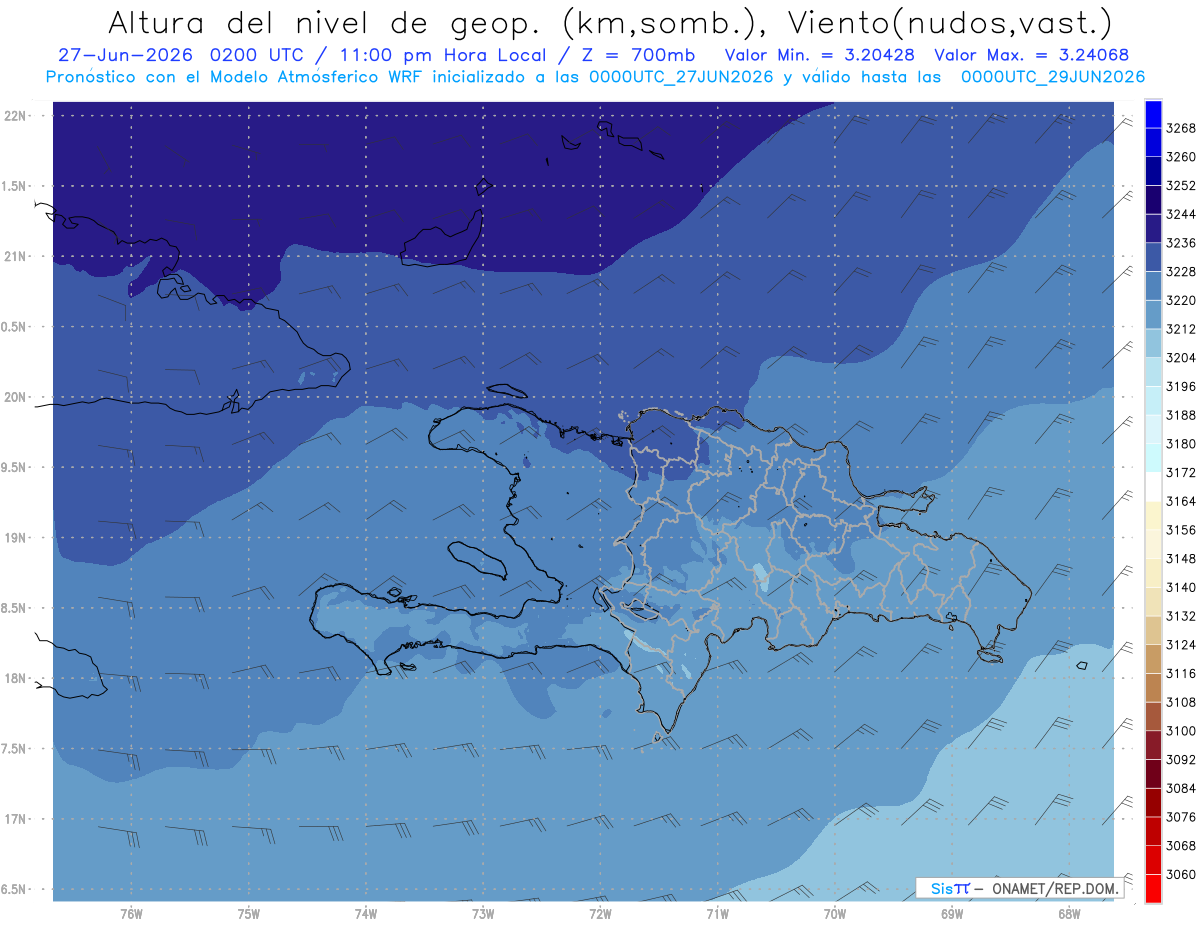Click the '70W' longitude label

coord(834,913)
